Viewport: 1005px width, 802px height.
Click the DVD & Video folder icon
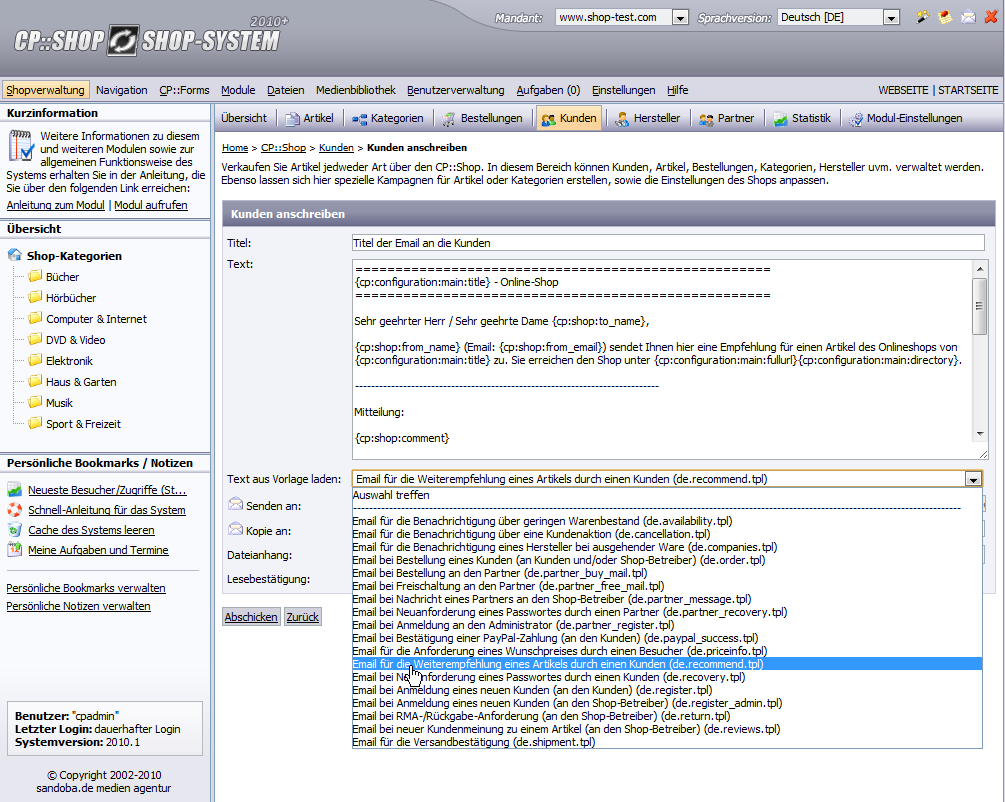point(35,339)
